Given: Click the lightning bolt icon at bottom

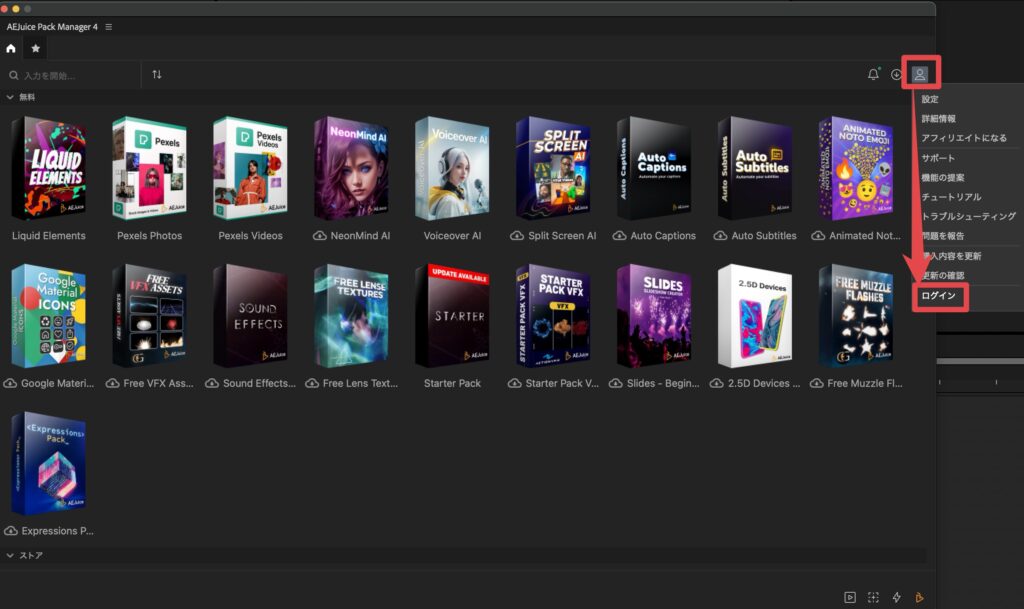Looking at the screenshot, I should click(x=897, y=597).
